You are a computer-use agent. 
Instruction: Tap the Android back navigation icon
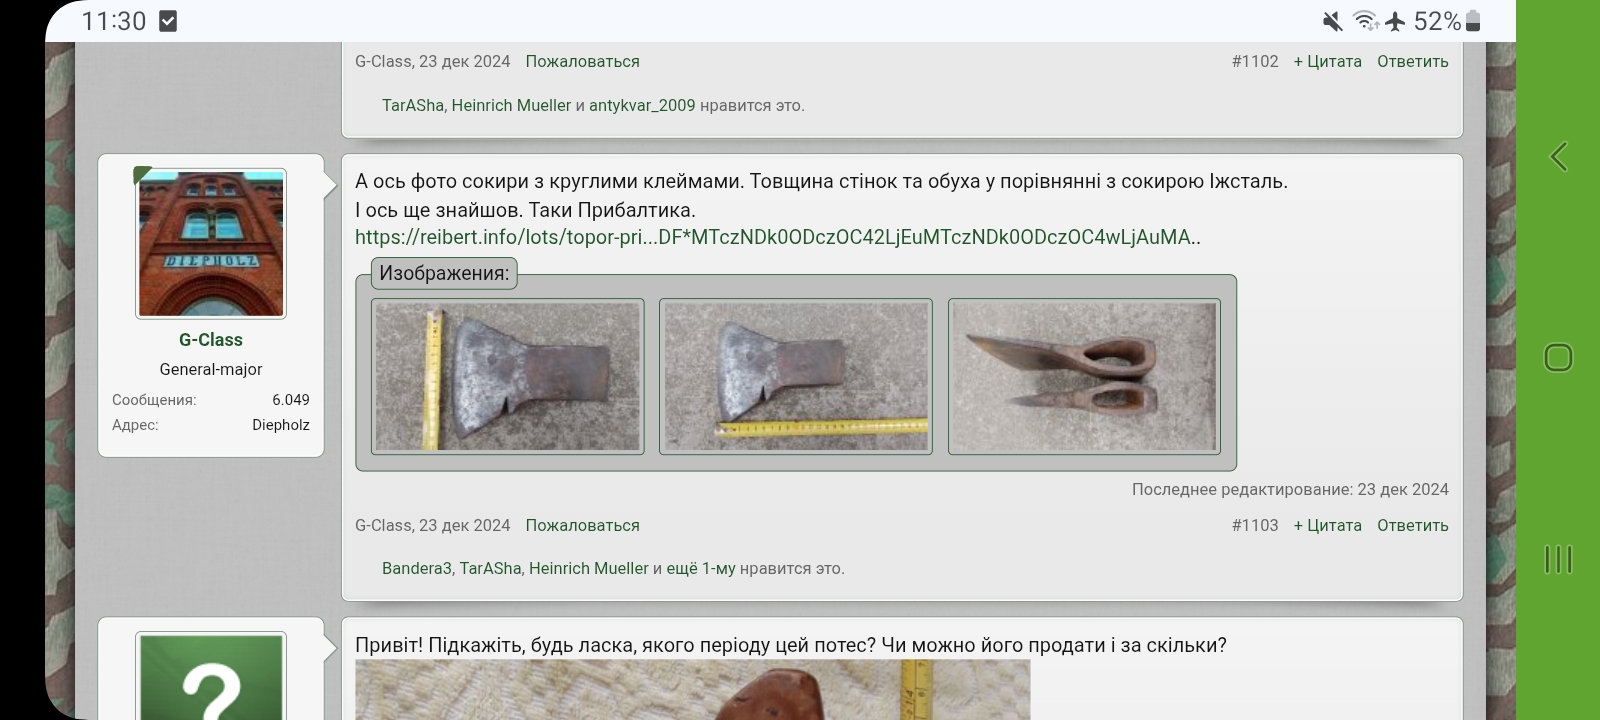[1558, 157]
